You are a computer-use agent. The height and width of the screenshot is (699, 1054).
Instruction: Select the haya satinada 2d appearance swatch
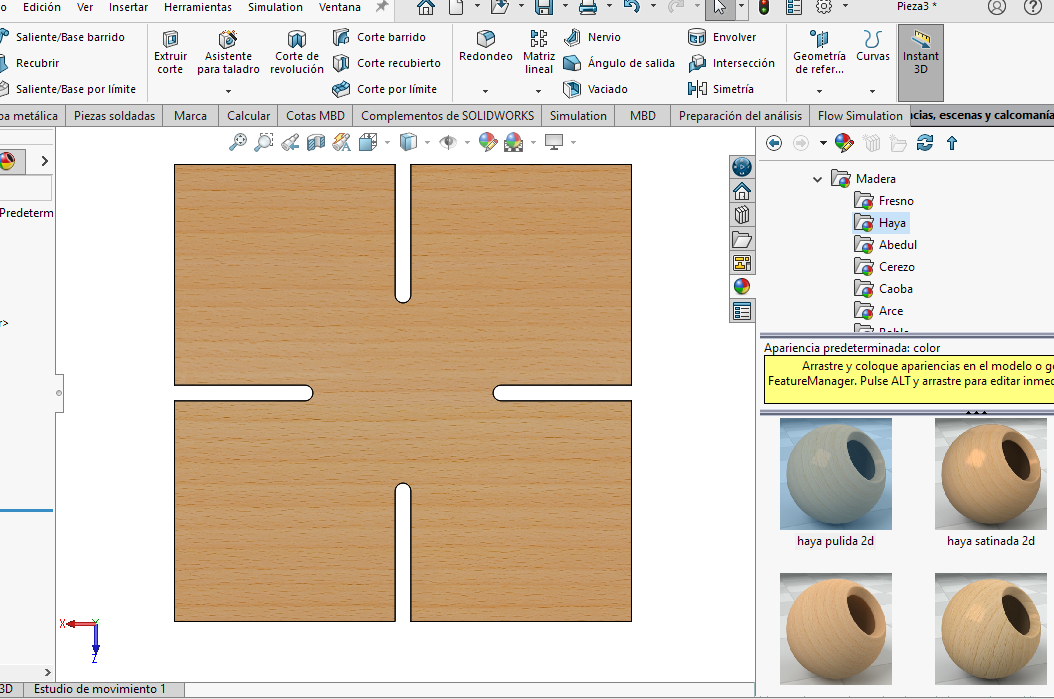990,473
